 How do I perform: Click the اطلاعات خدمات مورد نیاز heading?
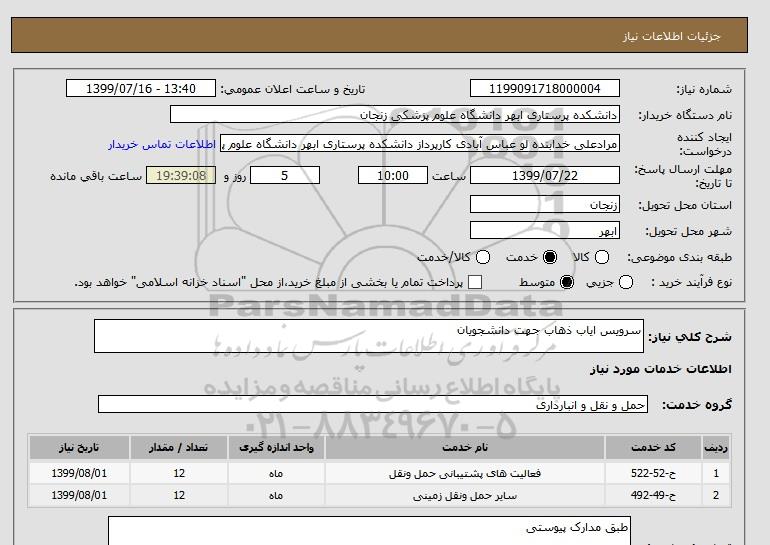click(660, 369)
